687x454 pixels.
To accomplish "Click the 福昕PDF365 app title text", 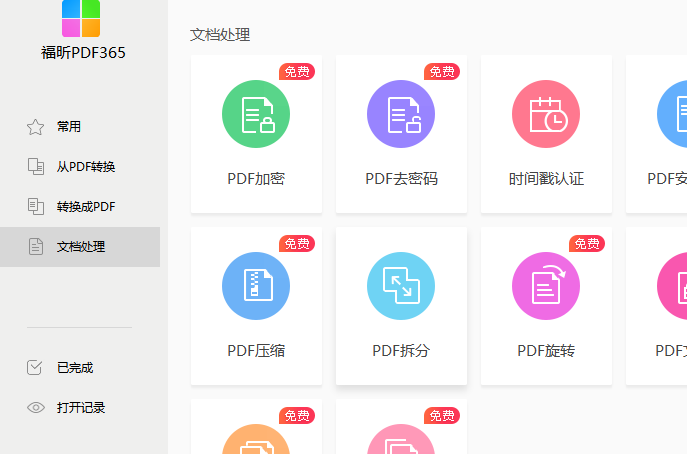I will (83, 53).
